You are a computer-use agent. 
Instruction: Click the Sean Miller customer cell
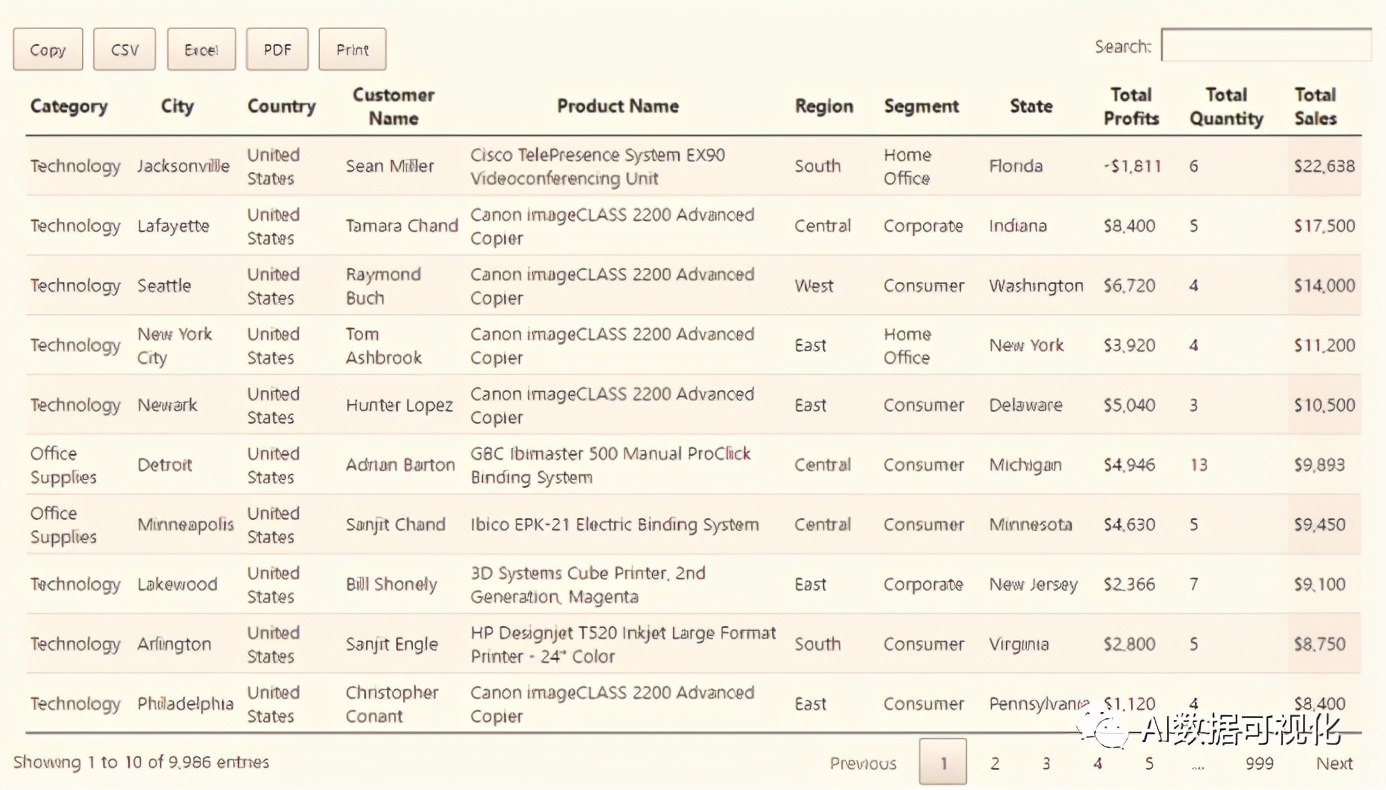390,167
